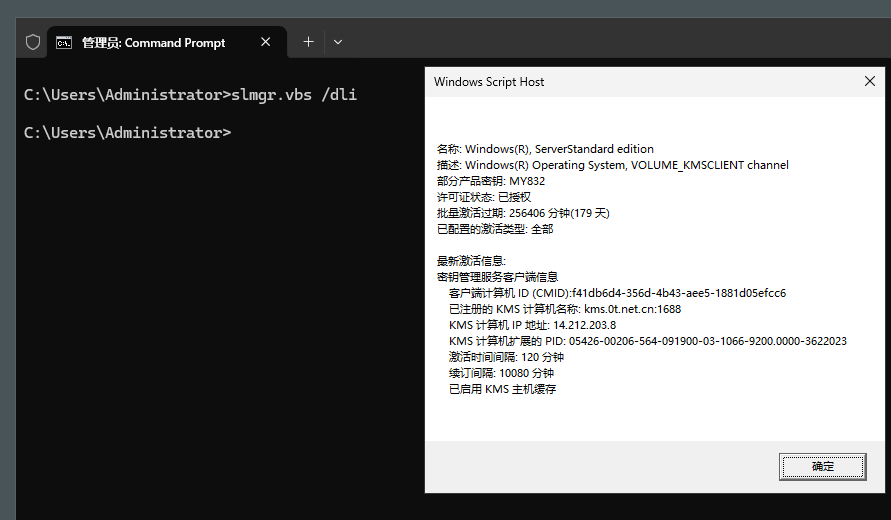891x520 pixels.
Task: Close the Windows Script Host dialog
Action: click(869, 81)
